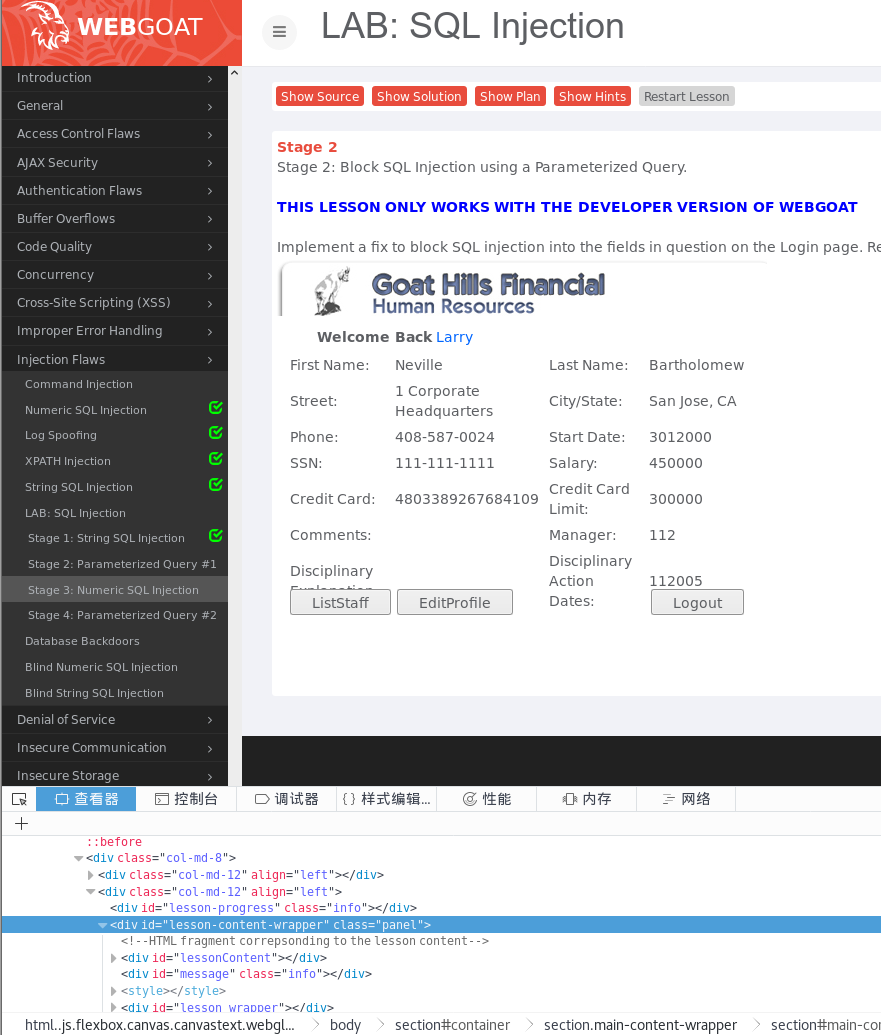Click the plus icon to add node
881x1035 pixels.
(21, 823)
